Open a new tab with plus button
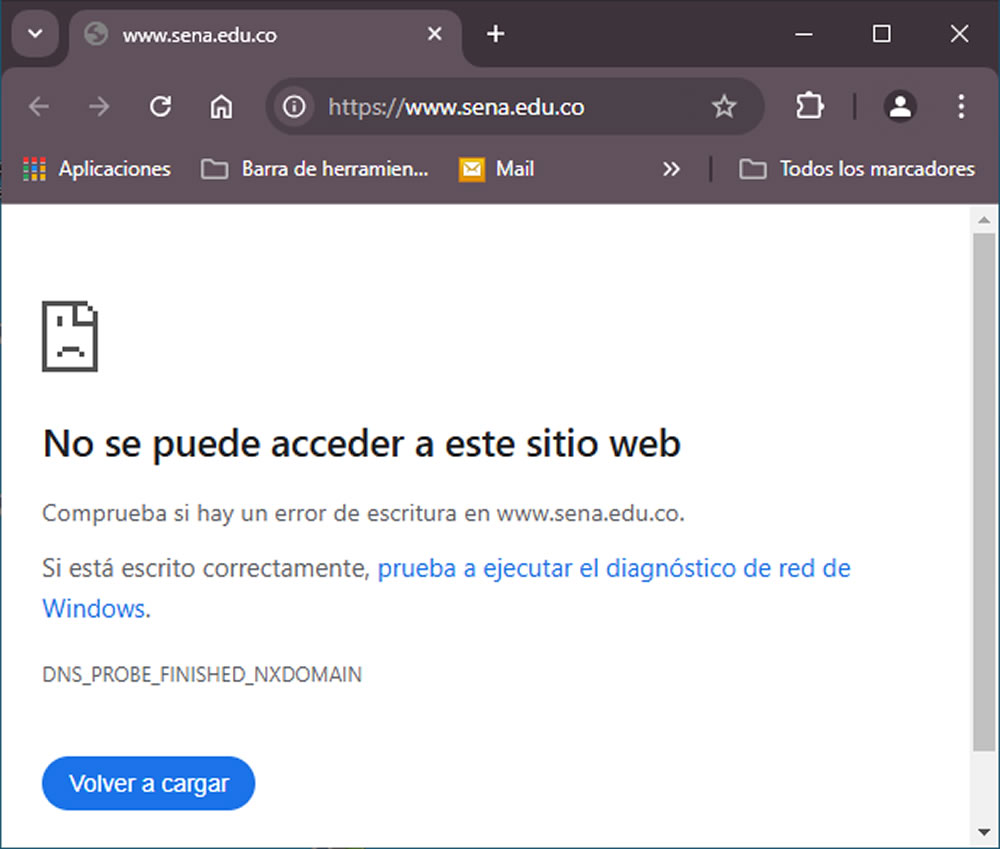 496,34
